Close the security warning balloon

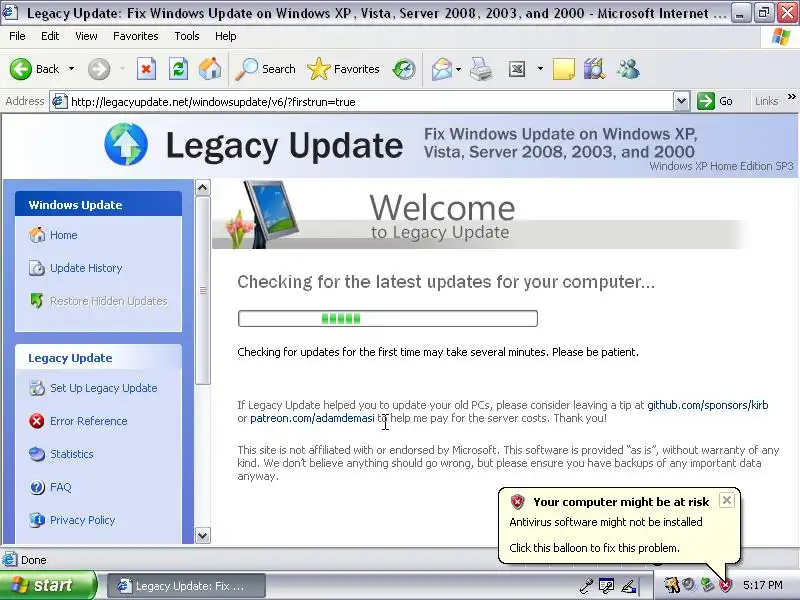(727, 500)
